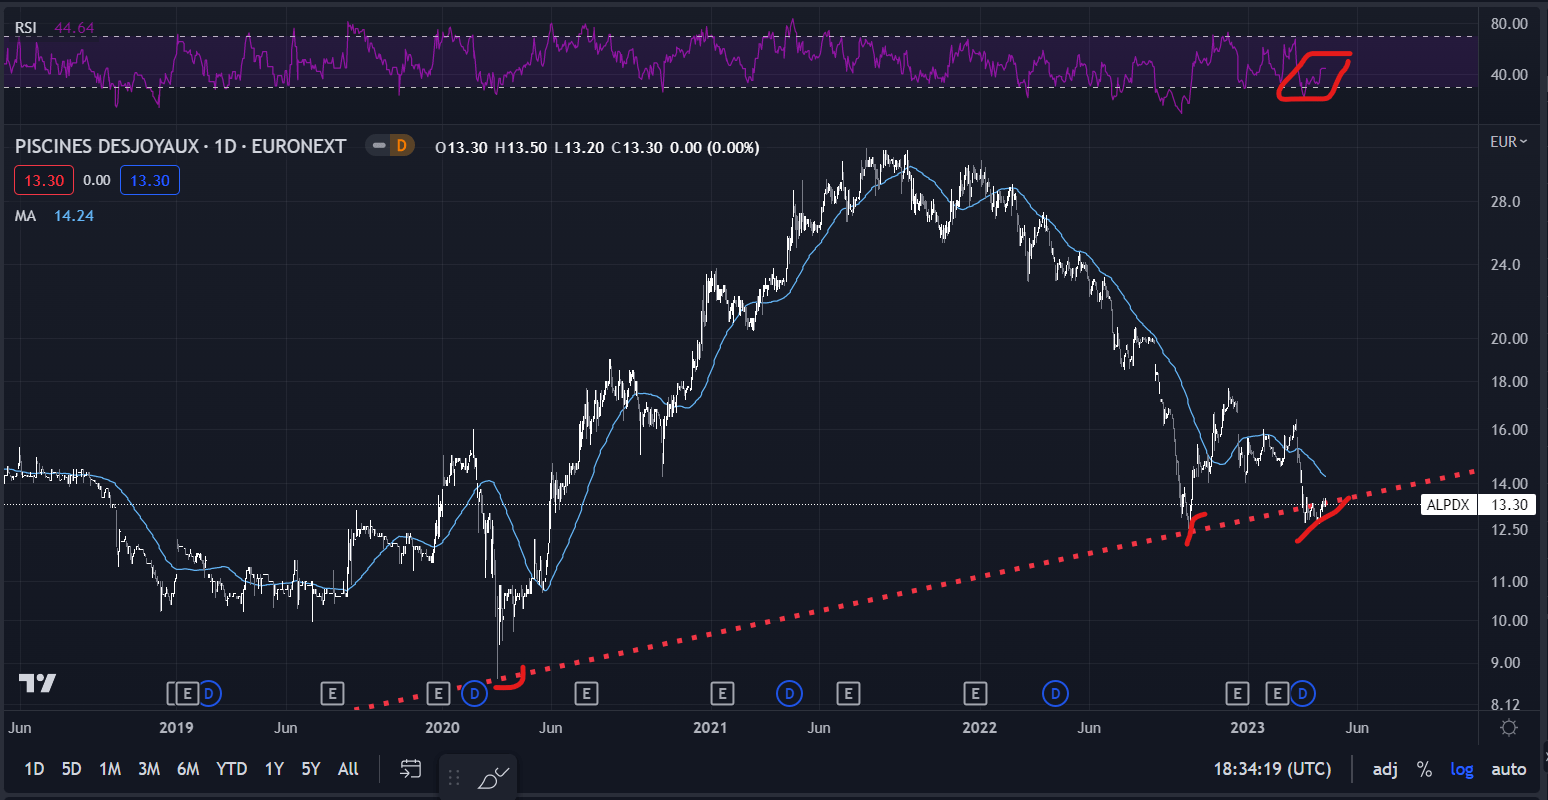This screenshot has height=800, width=1548.
Task: Click the blue 13.30 buy price button
Action: tap(150, 180)
